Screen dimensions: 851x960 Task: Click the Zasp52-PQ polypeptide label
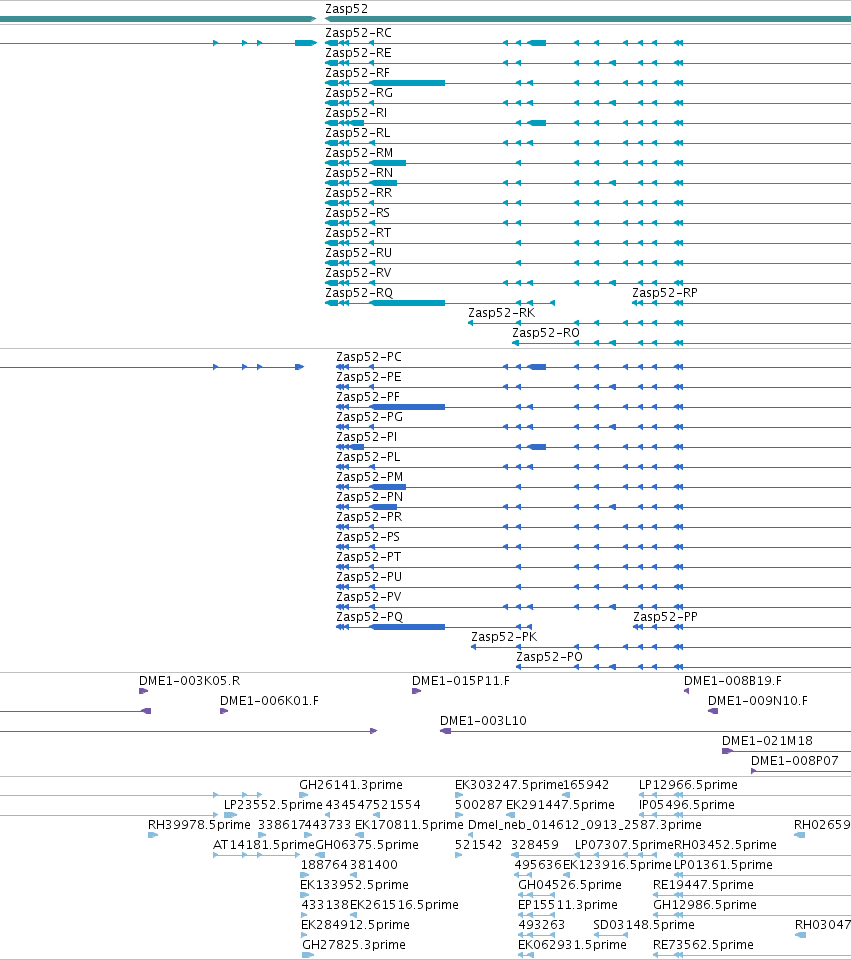pos(370,617)
